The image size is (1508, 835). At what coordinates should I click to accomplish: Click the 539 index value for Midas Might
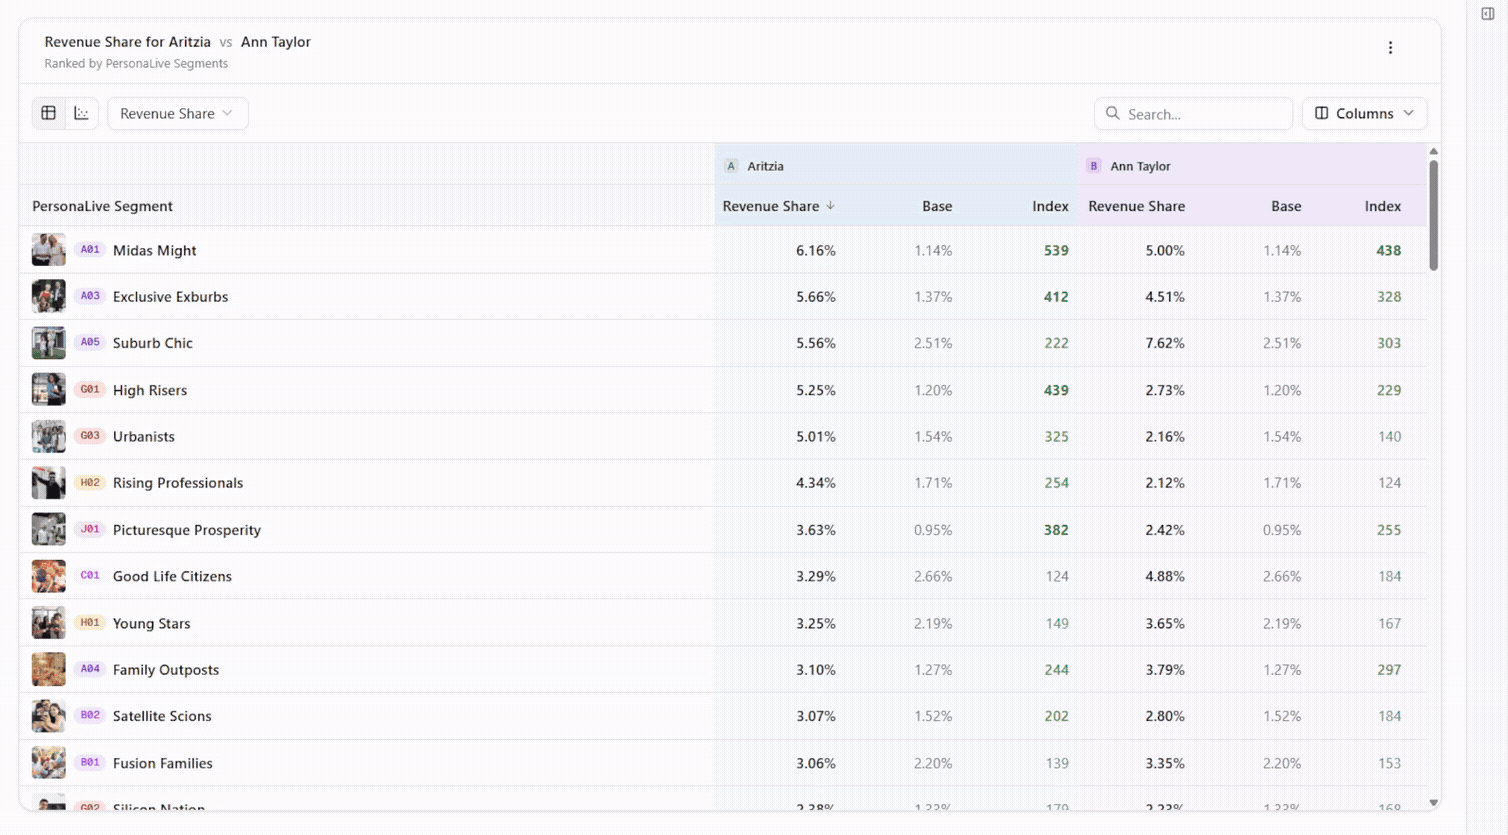1056,250
